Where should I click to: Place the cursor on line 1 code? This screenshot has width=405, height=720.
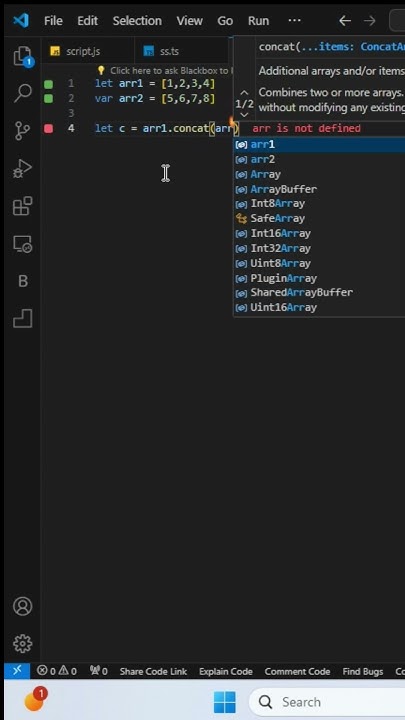155,84
